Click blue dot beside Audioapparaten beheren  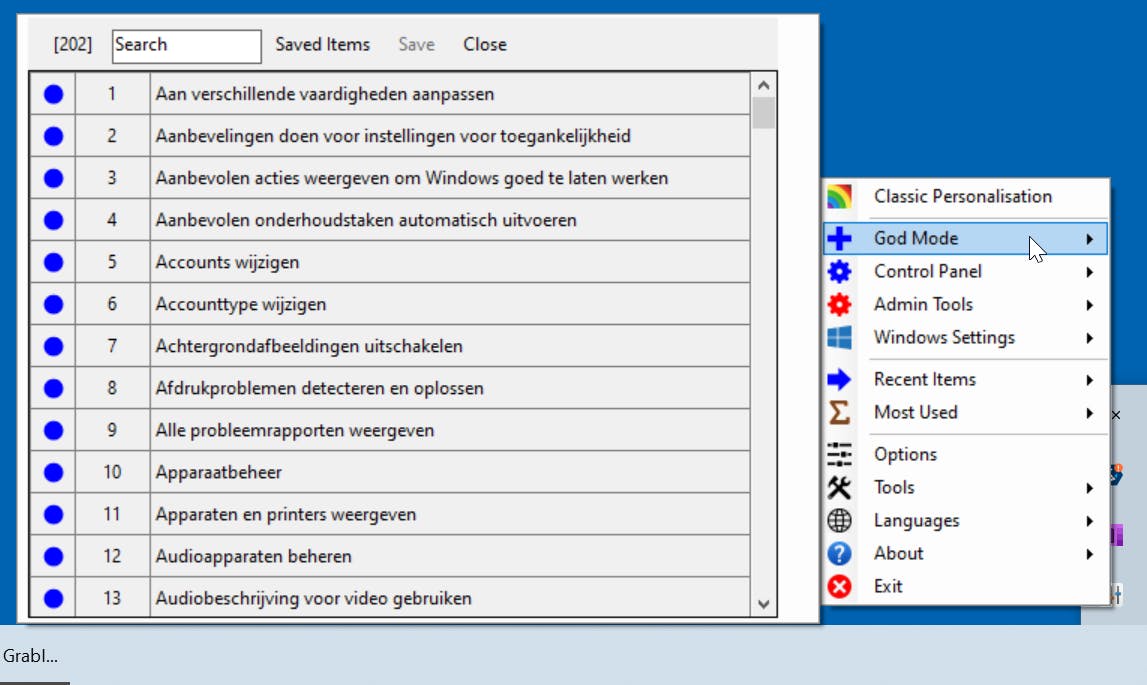pos(53,556)
